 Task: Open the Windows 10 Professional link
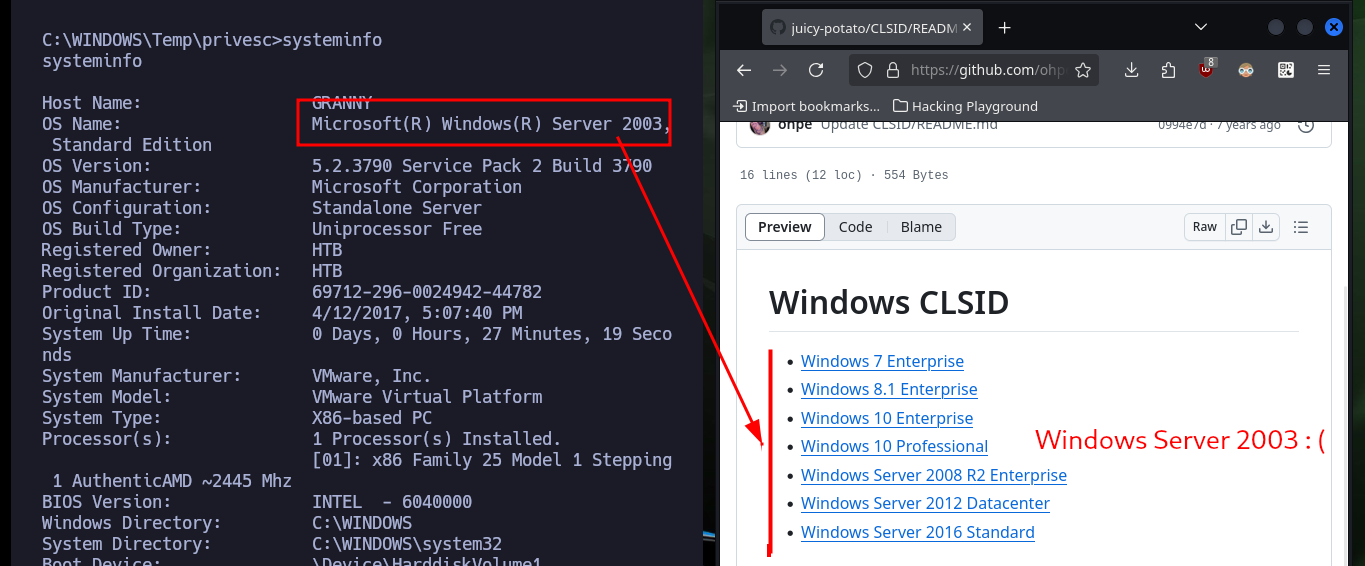coord(894,446)
